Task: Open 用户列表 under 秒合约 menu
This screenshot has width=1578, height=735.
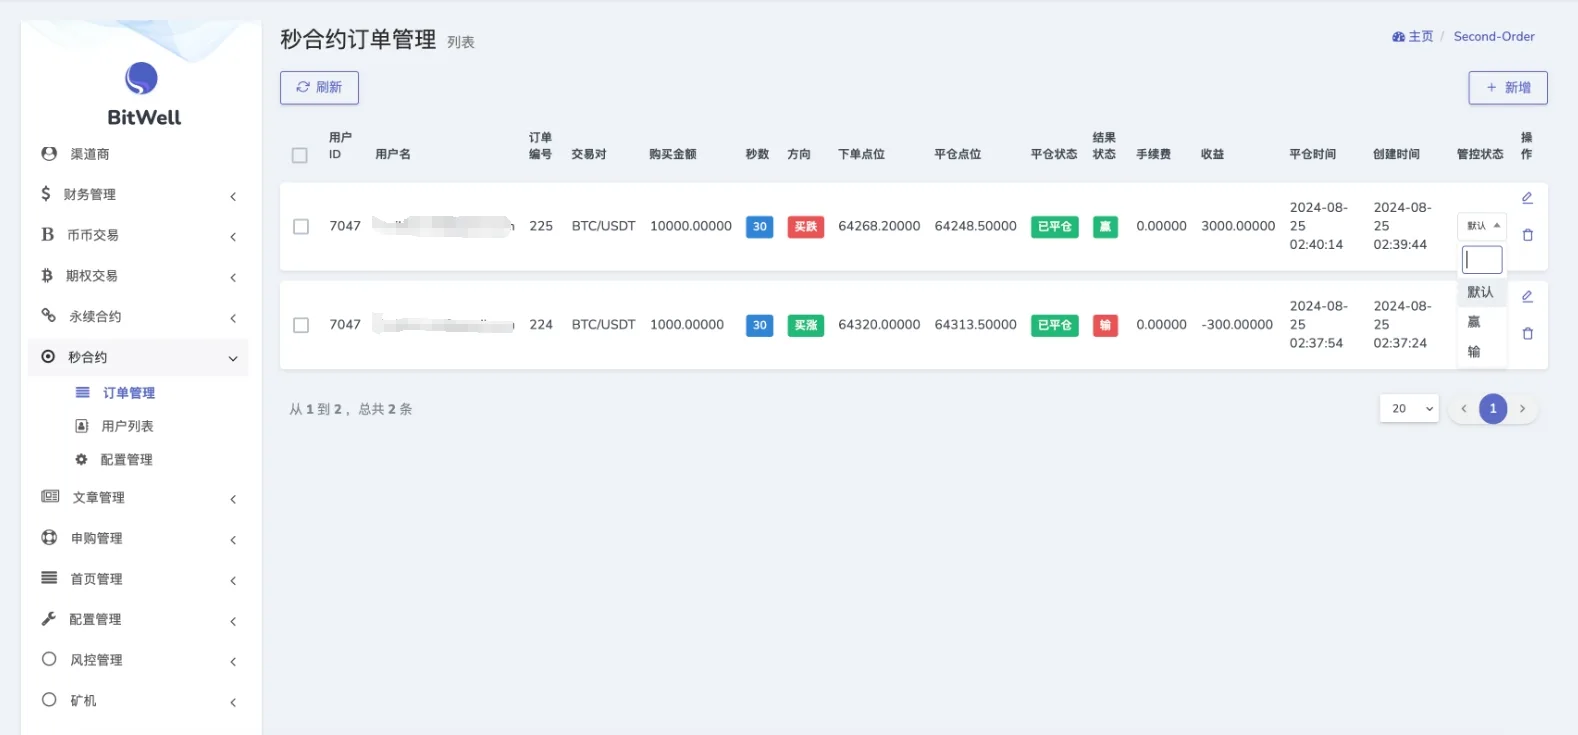Action: [x=127, y=426]
